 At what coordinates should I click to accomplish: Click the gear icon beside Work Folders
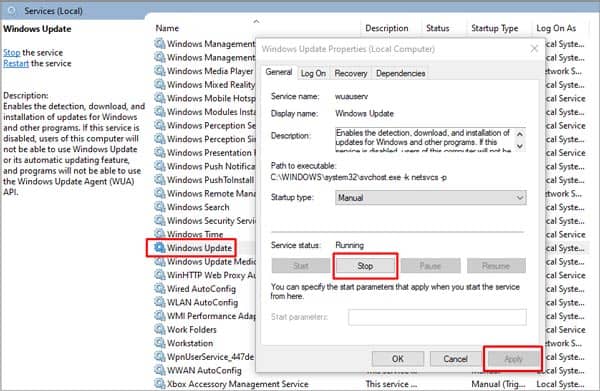[x=160, y=329]
